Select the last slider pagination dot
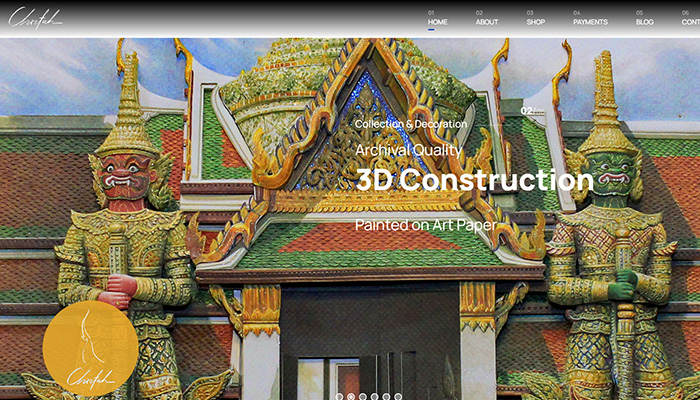Screen dimensions: 700x400 (398, 397)
